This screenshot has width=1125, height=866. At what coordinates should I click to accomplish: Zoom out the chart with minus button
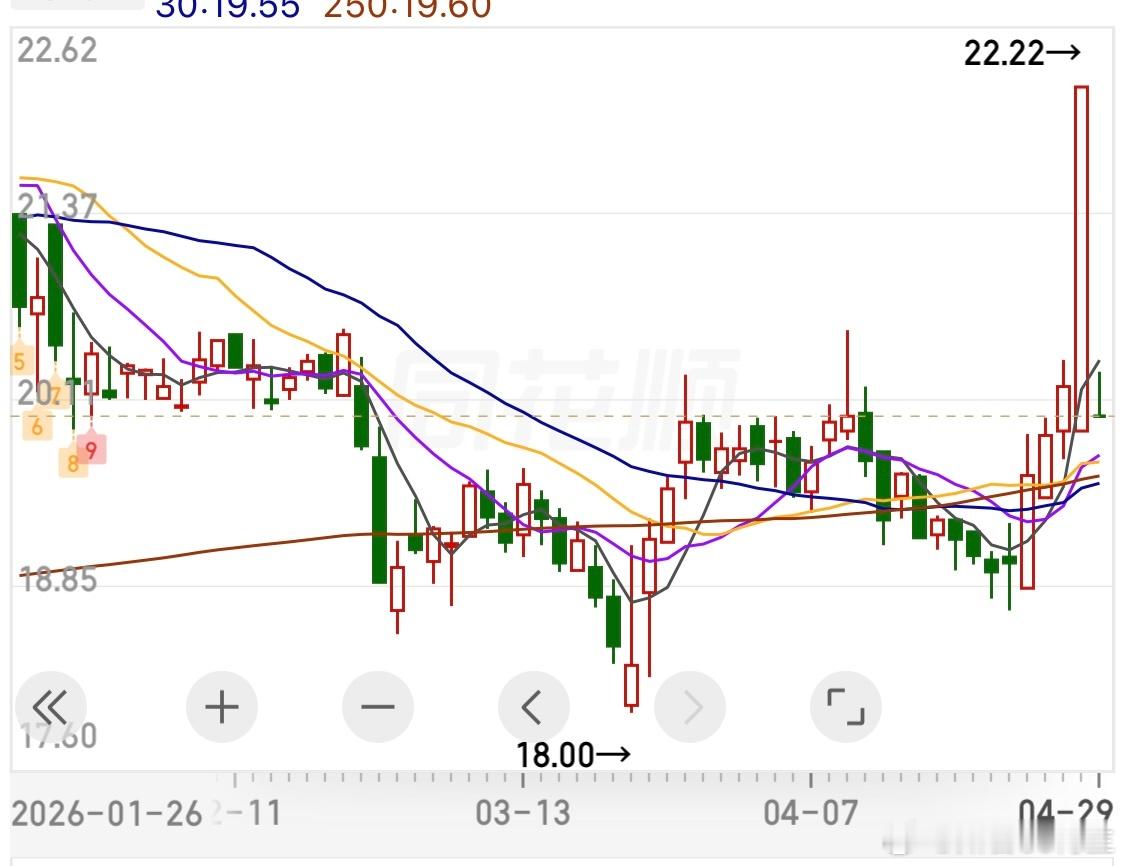(378, 707)
